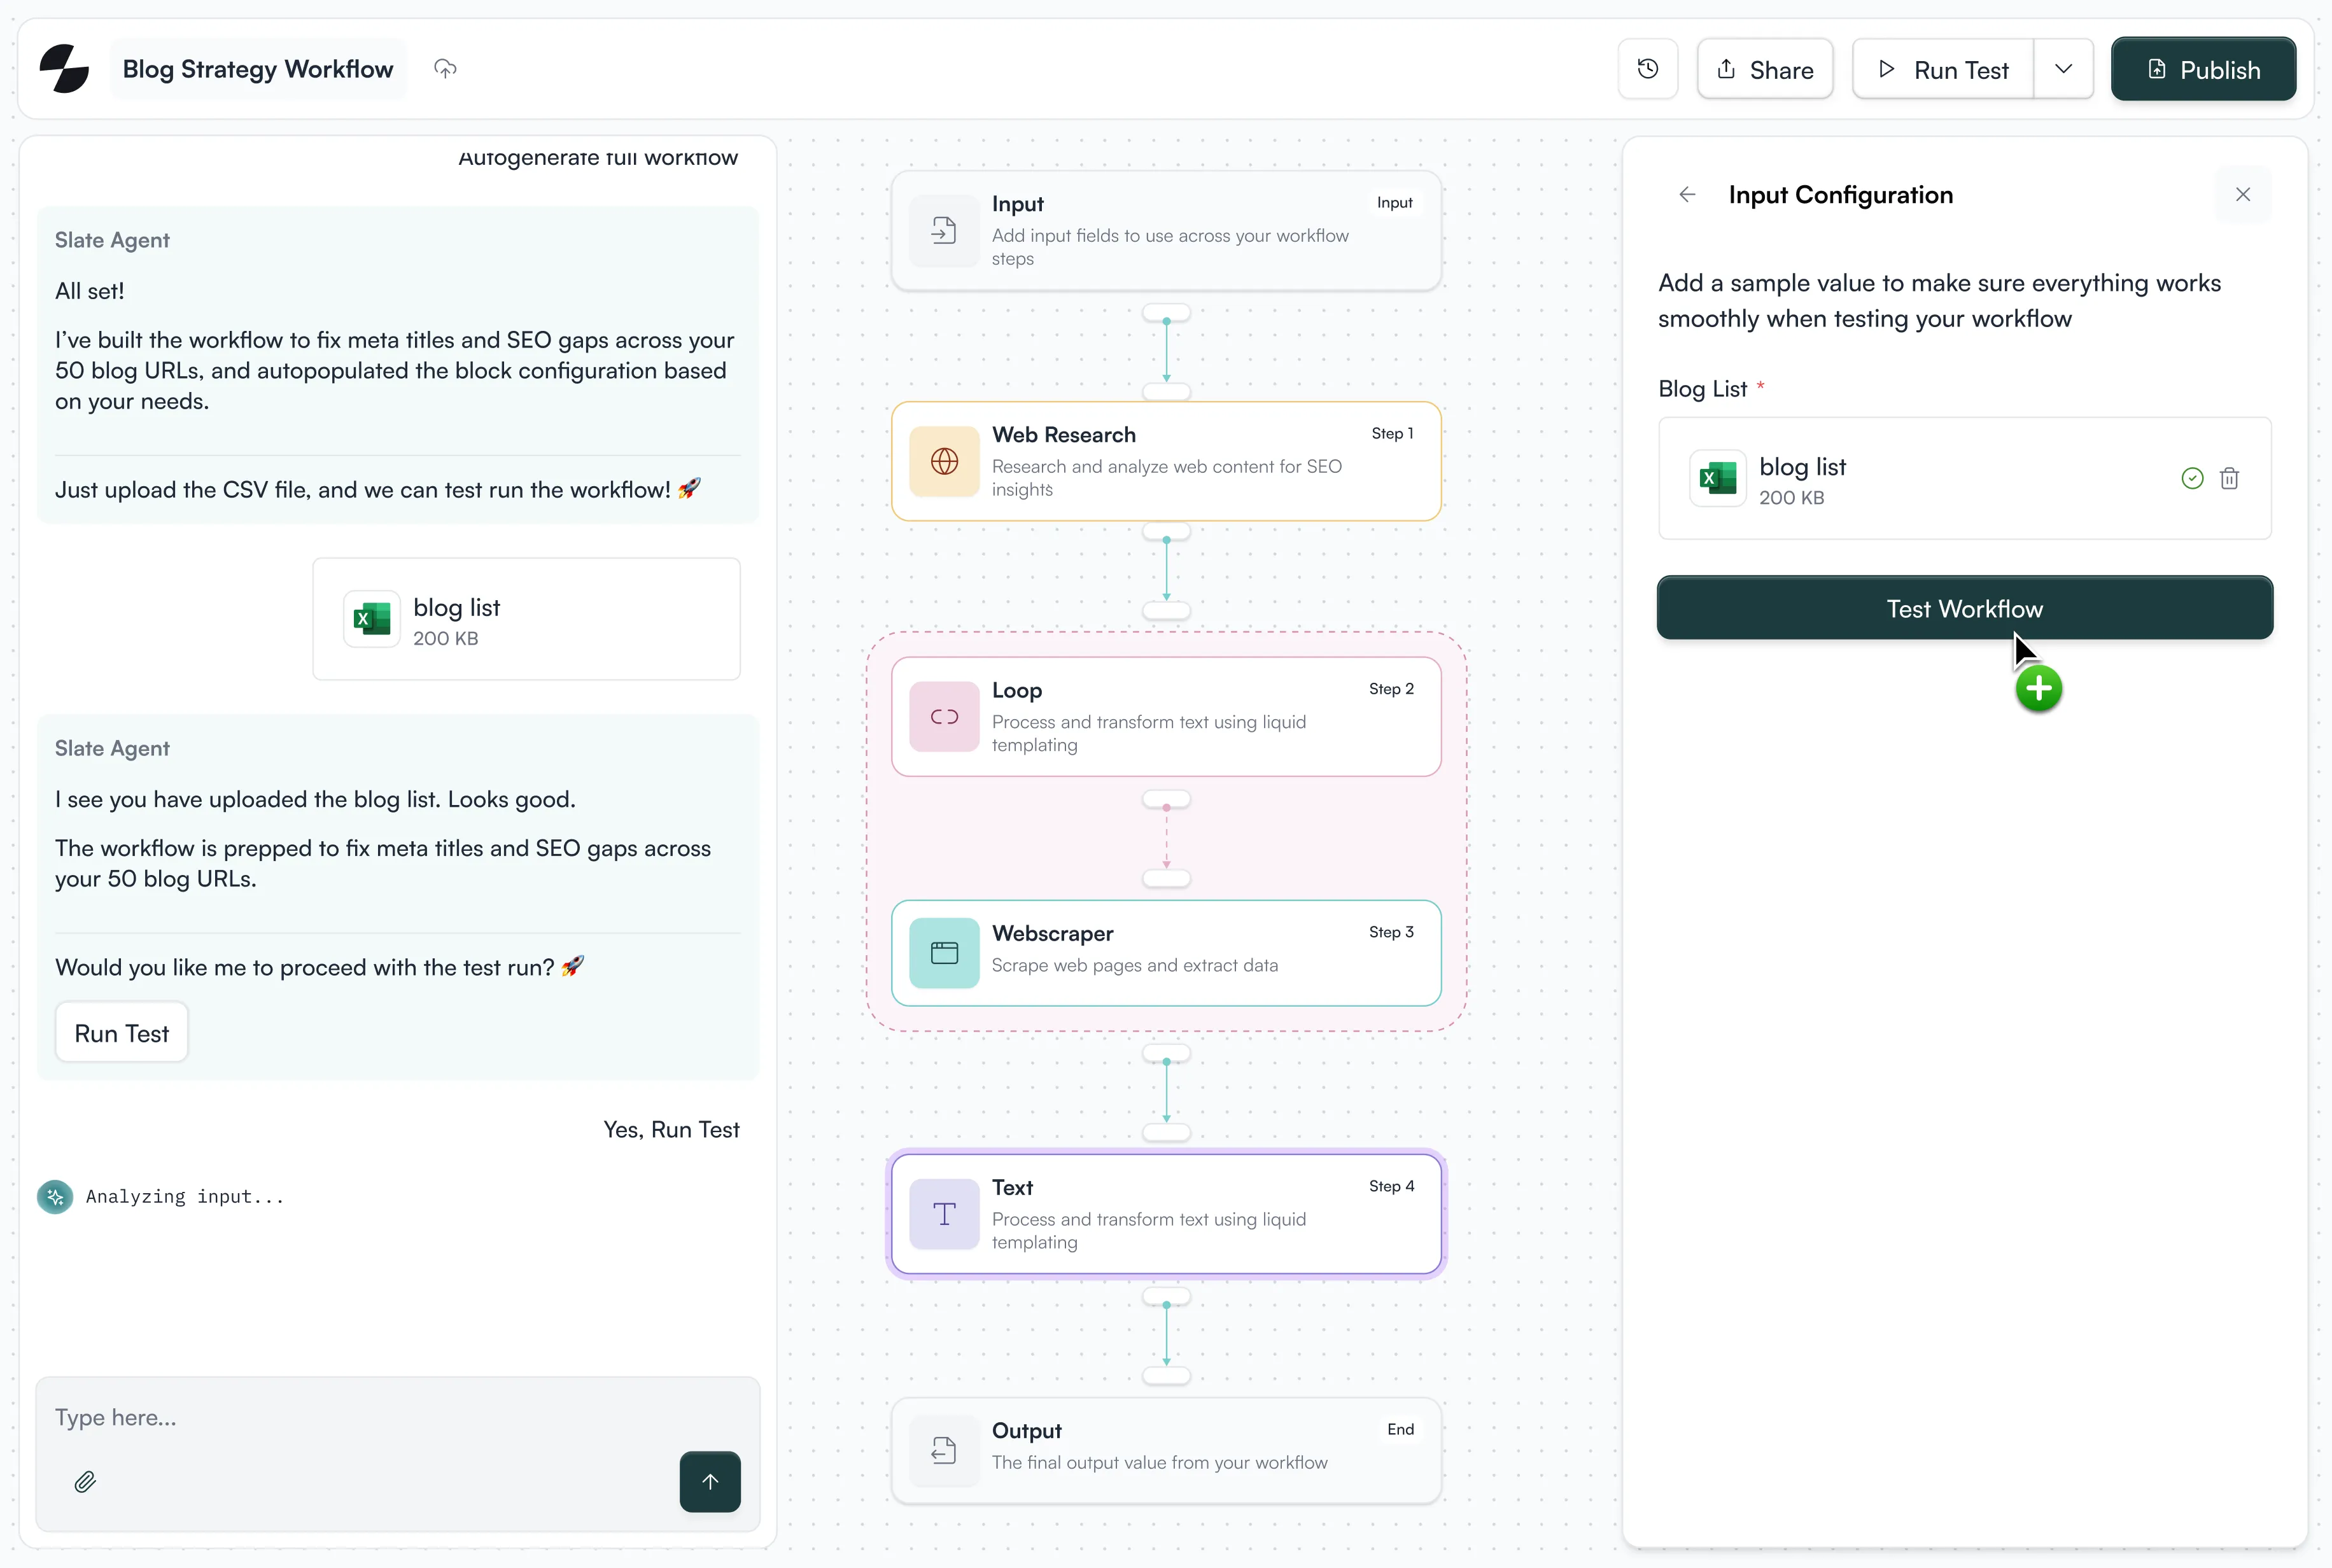The image size is (2332, 1568).
Task: Click the green plus icon near Test Workflow
Action: pos(2039,688)
